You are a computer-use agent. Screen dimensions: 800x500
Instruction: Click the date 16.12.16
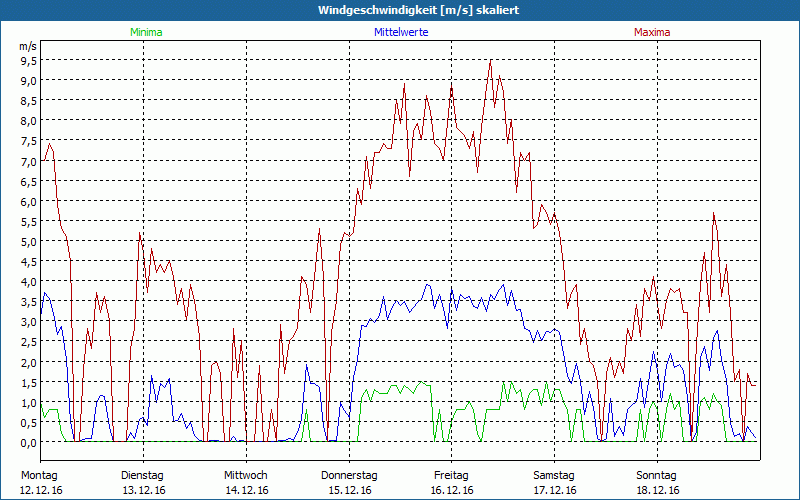tap(452, 490)
